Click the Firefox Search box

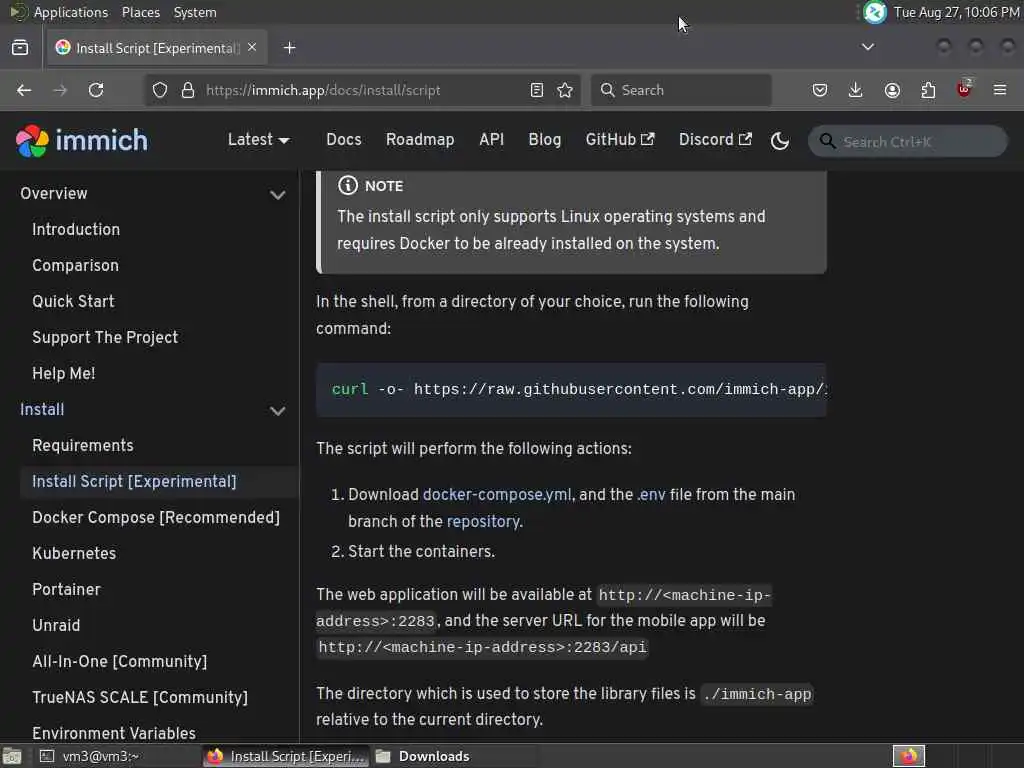pyautogui.click(x=681, y=90)
